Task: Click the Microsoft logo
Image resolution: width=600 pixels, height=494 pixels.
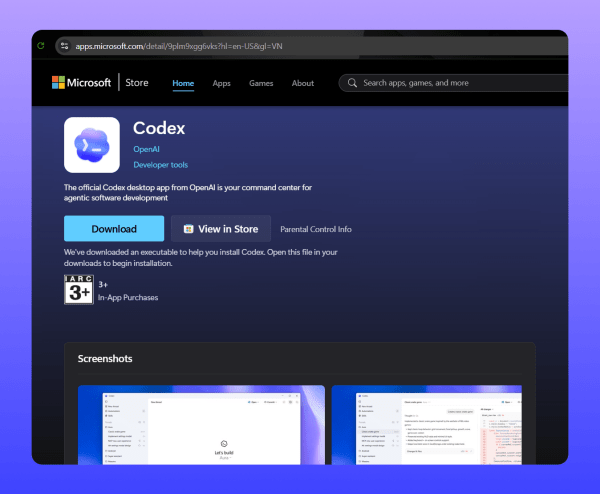Action: pyautogui.click(x=81, y=83)
